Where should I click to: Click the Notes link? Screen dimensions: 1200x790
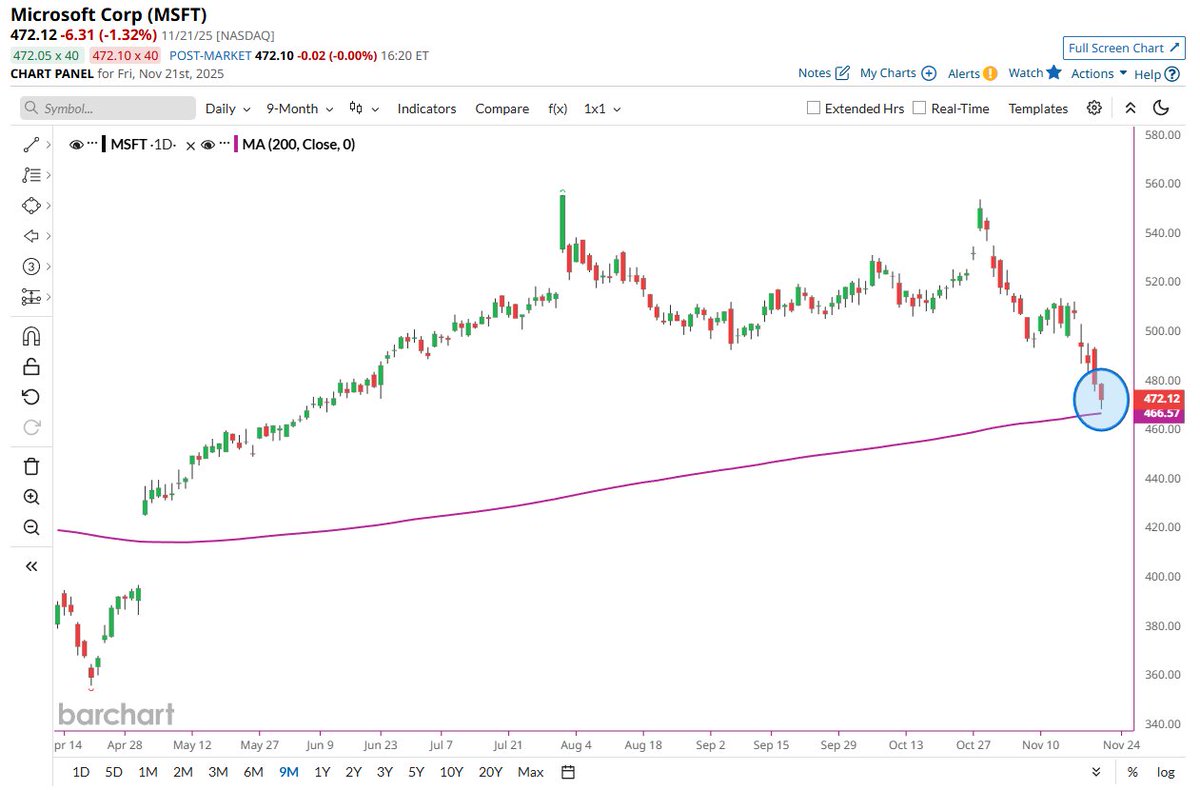tap(814, 73)
